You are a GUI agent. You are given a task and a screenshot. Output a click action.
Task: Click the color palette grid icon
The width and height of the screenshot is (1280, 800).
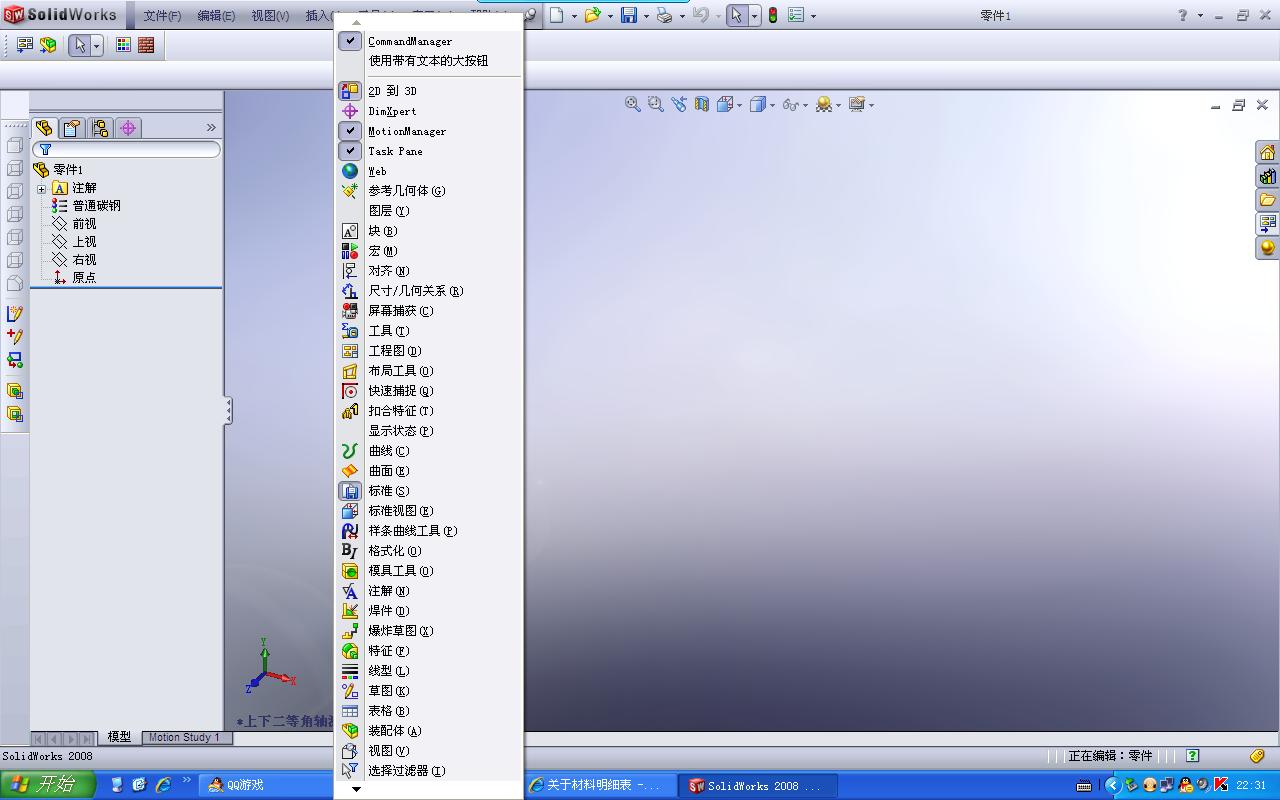123,45
